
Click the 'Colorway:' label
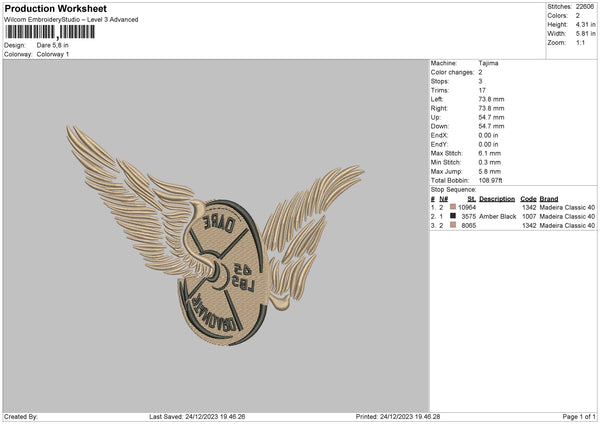(18, 54)
